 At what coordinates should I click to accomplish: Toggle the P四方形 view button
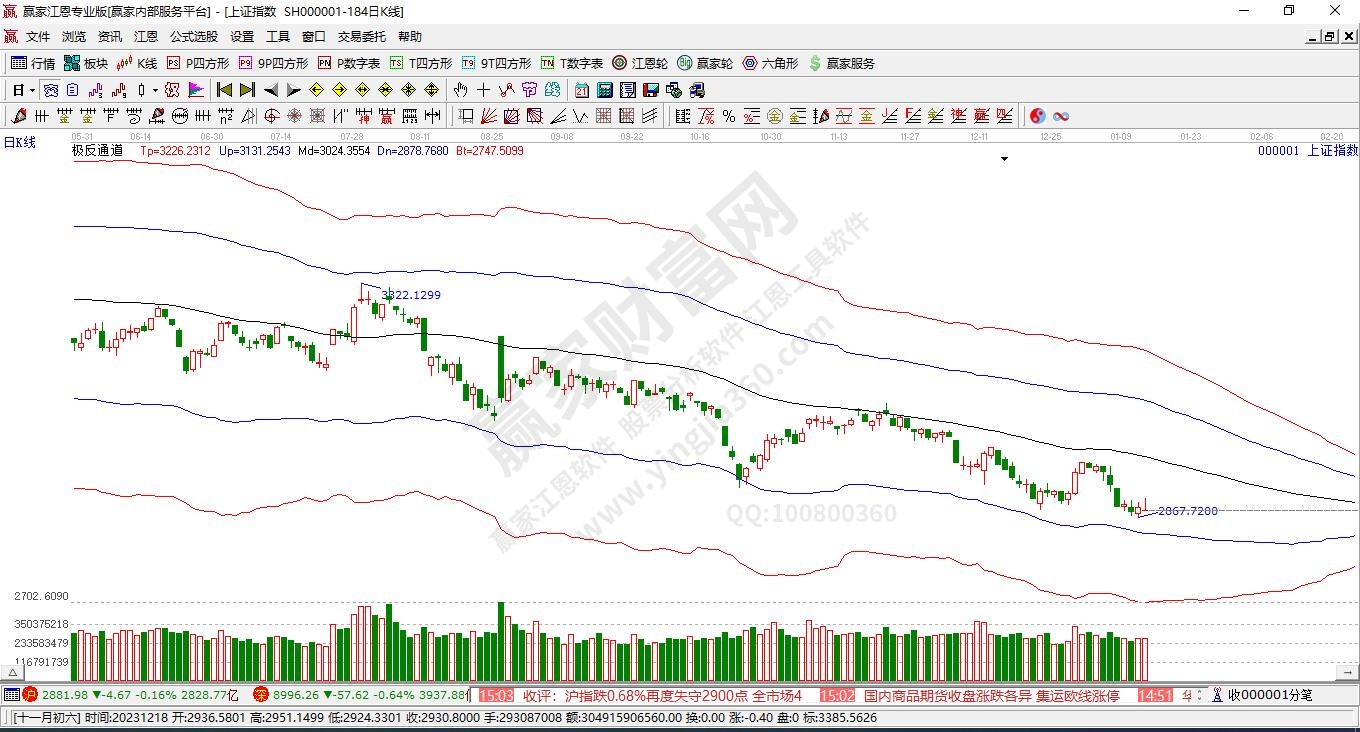(198, 63)
